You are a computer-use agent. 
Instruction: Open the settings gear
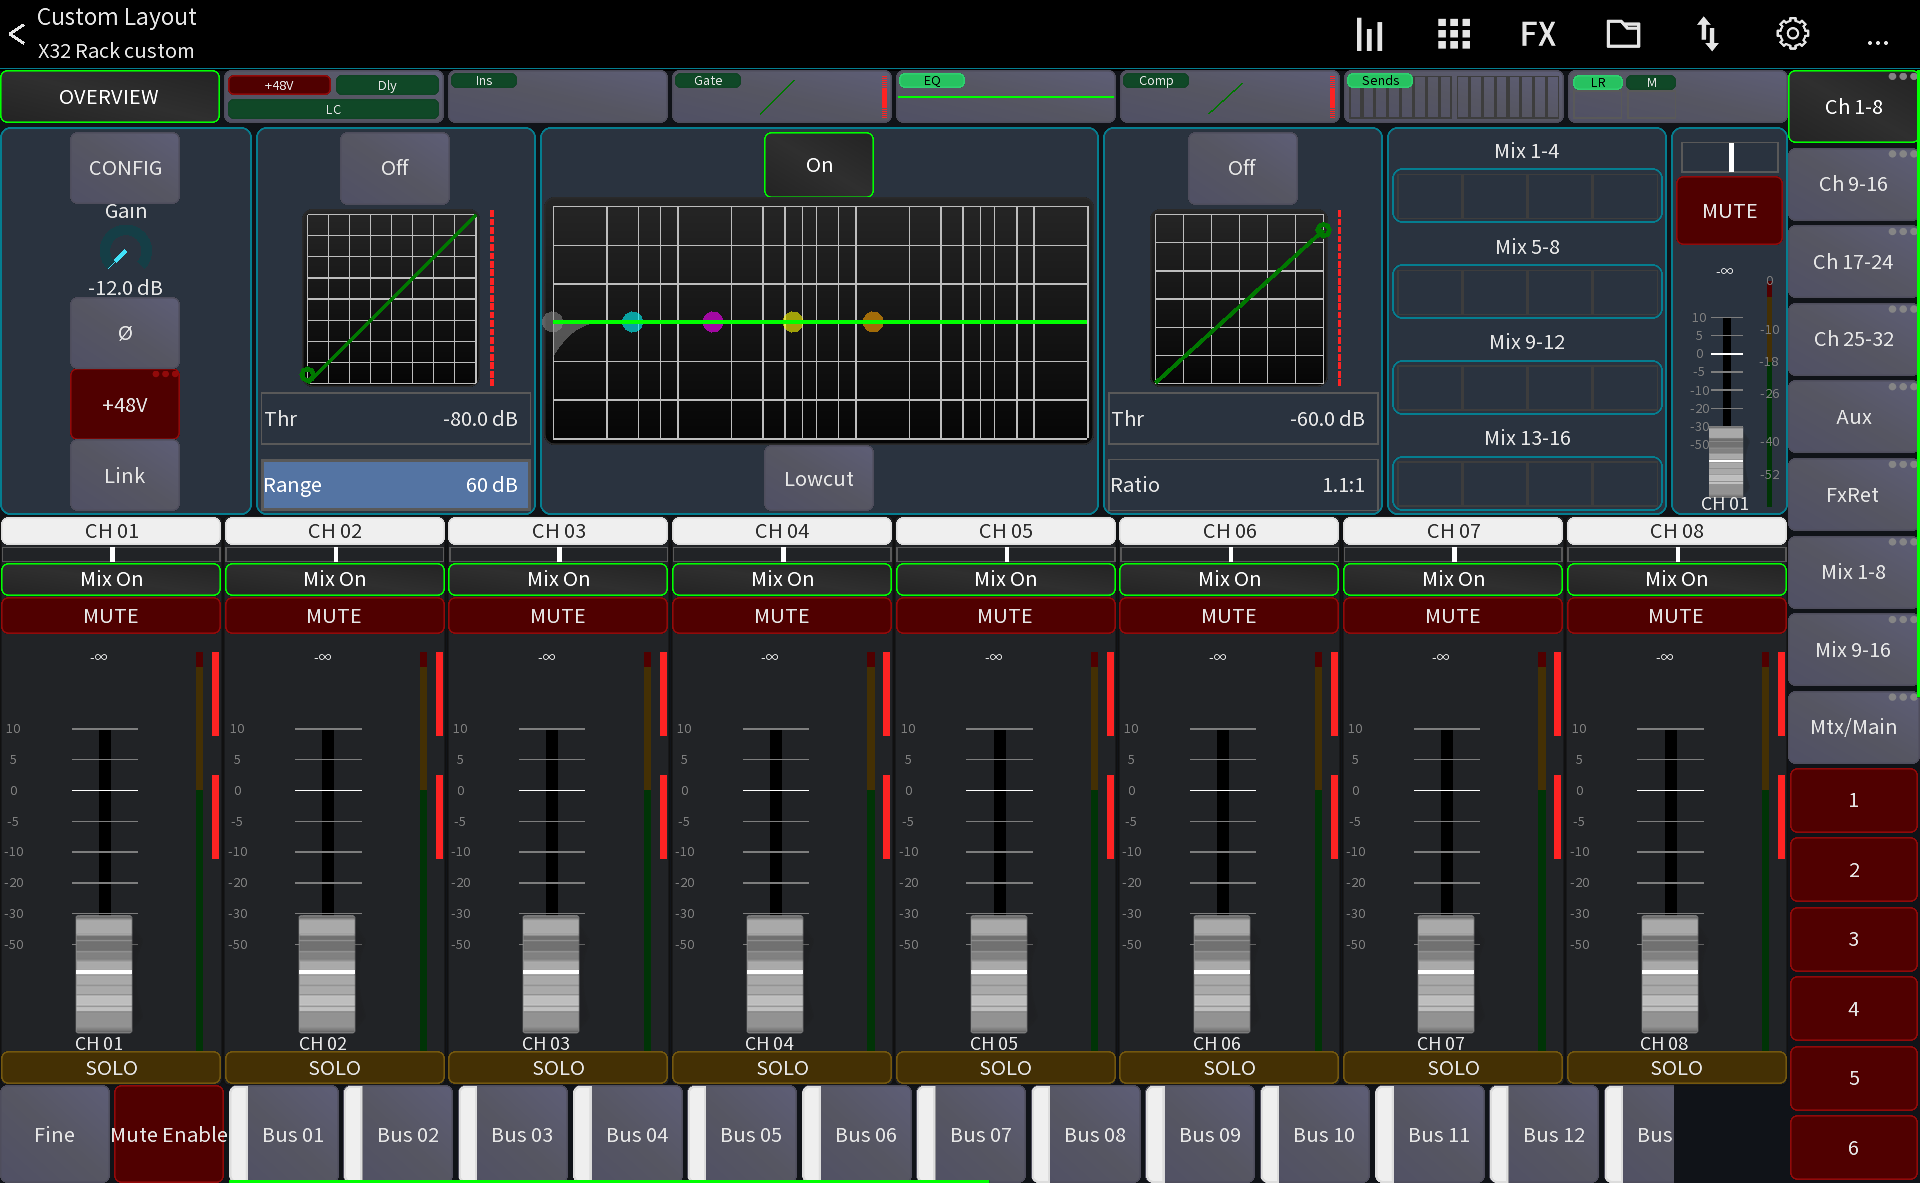[1791, 33]
